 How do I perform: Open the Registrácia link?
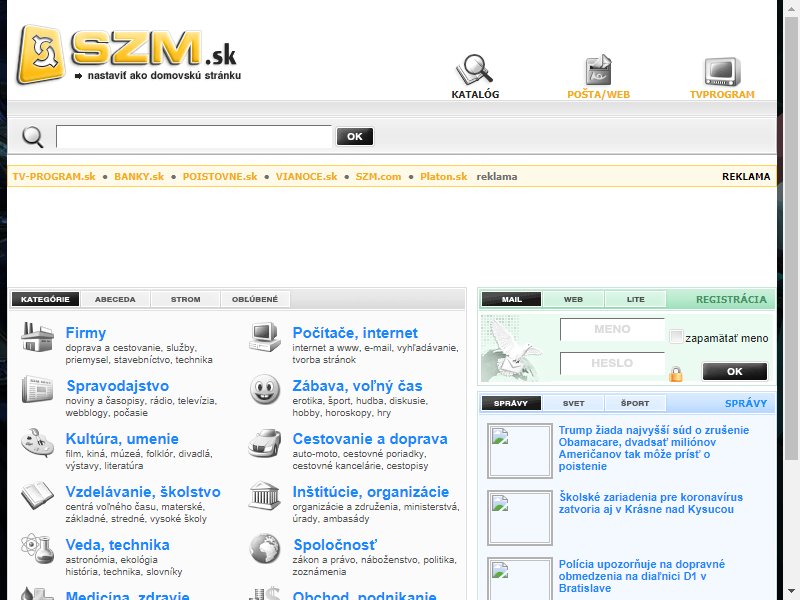(731, 299)
